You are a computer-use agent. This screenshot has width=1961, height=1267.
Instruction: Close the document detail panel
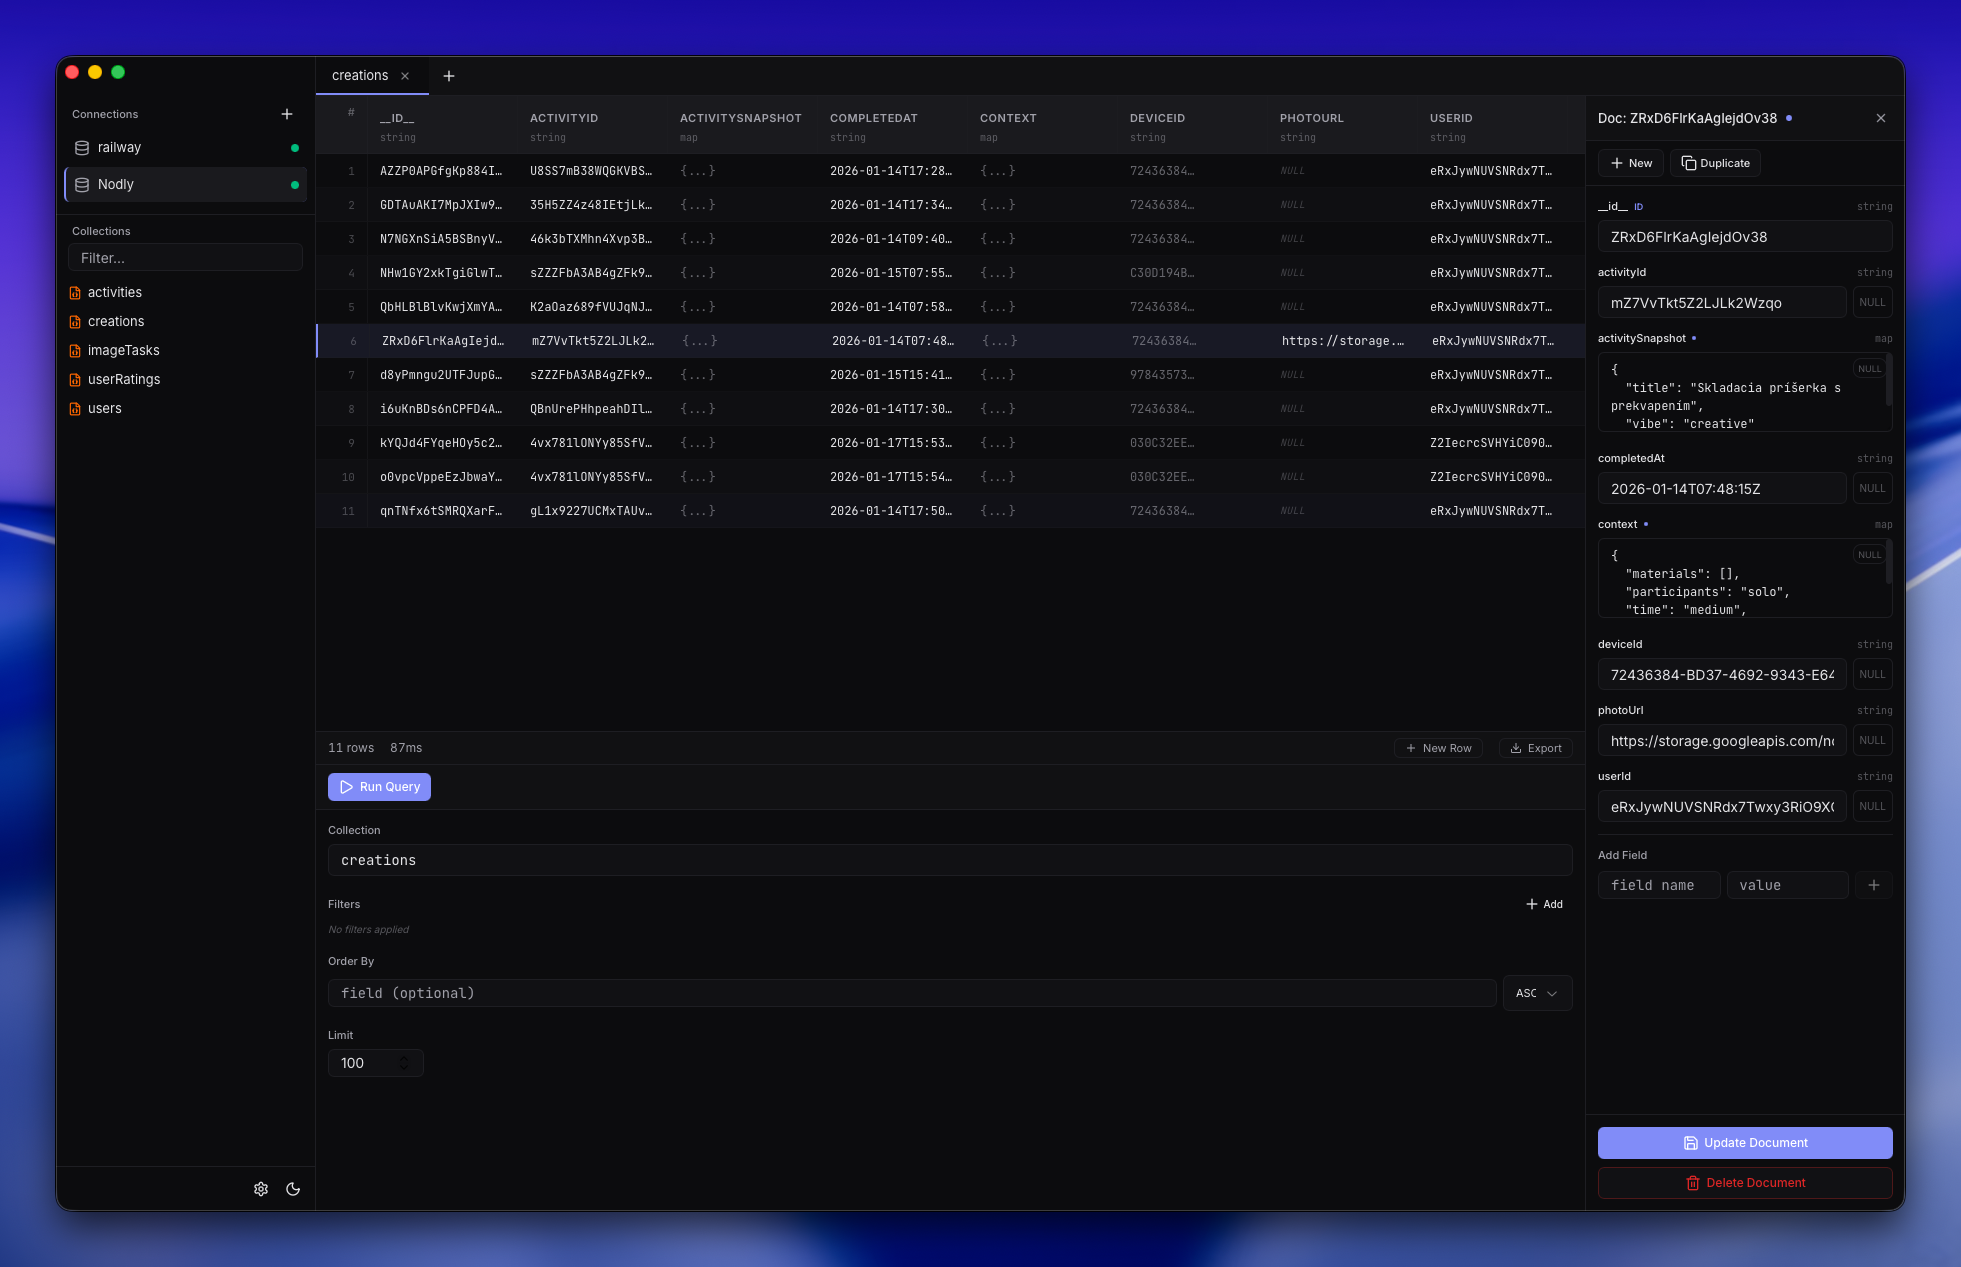1881,118
